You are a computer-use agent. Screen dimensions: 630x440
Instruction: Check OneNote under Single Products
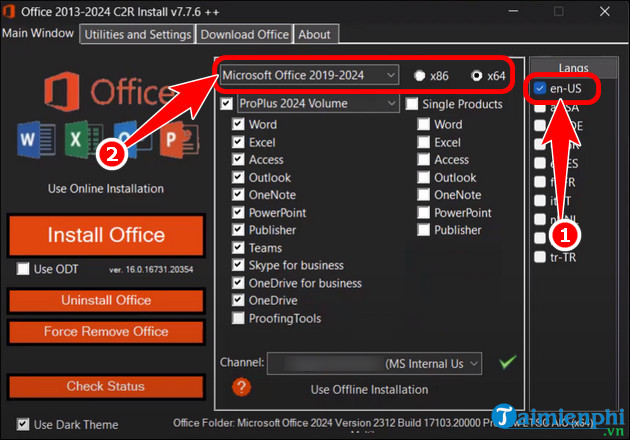coord(423,195)
